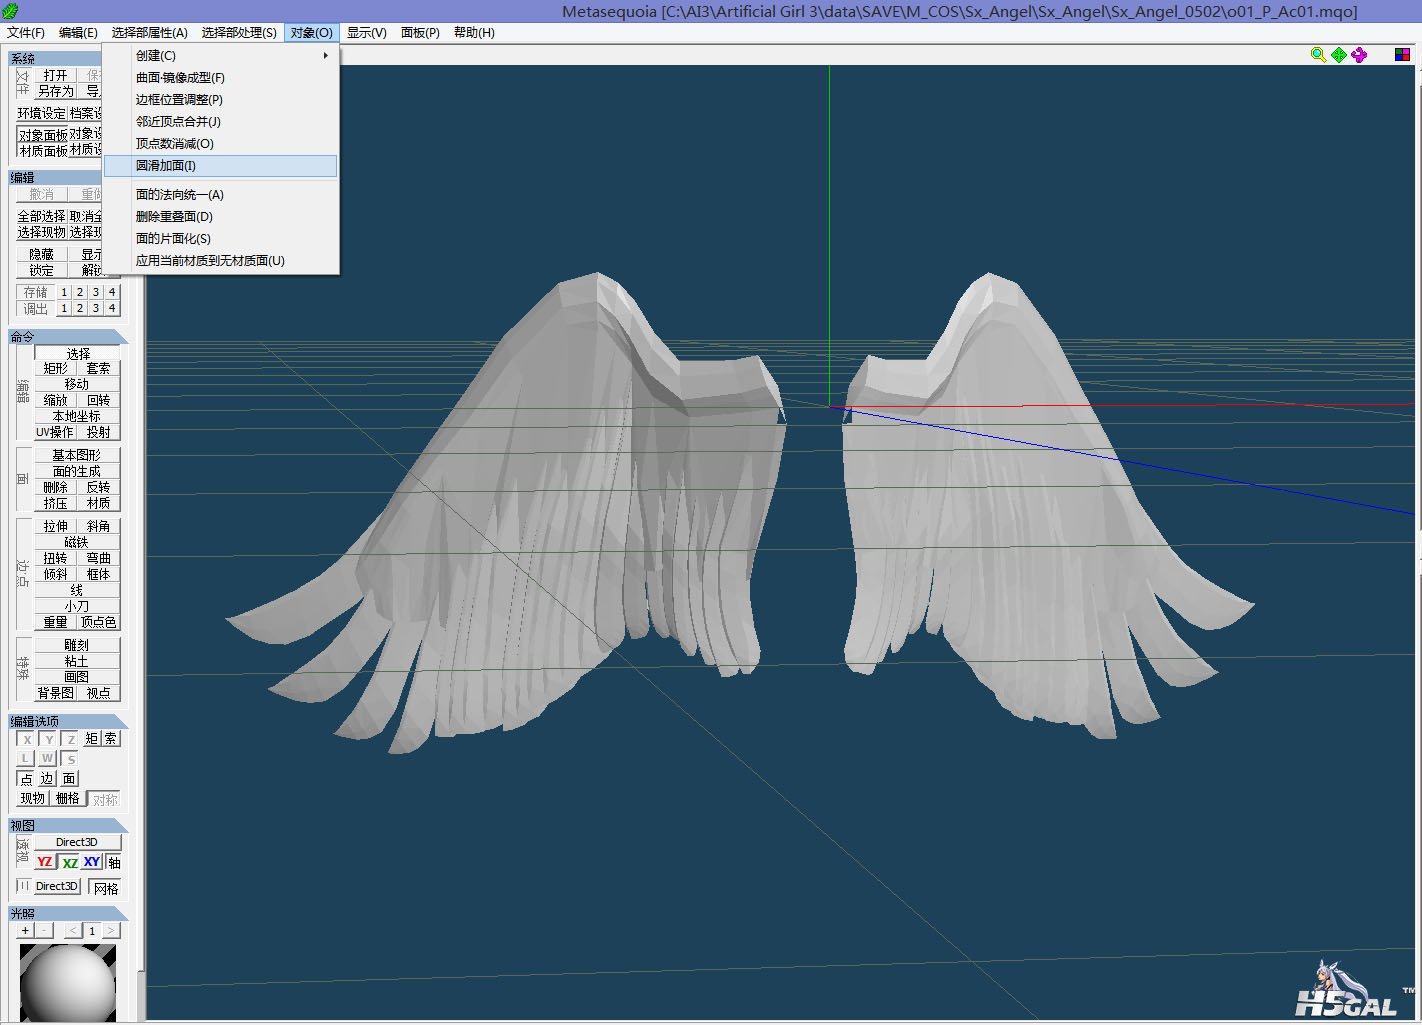
Task: Switch to the green XZ view
Action: (x=69, y=862)
